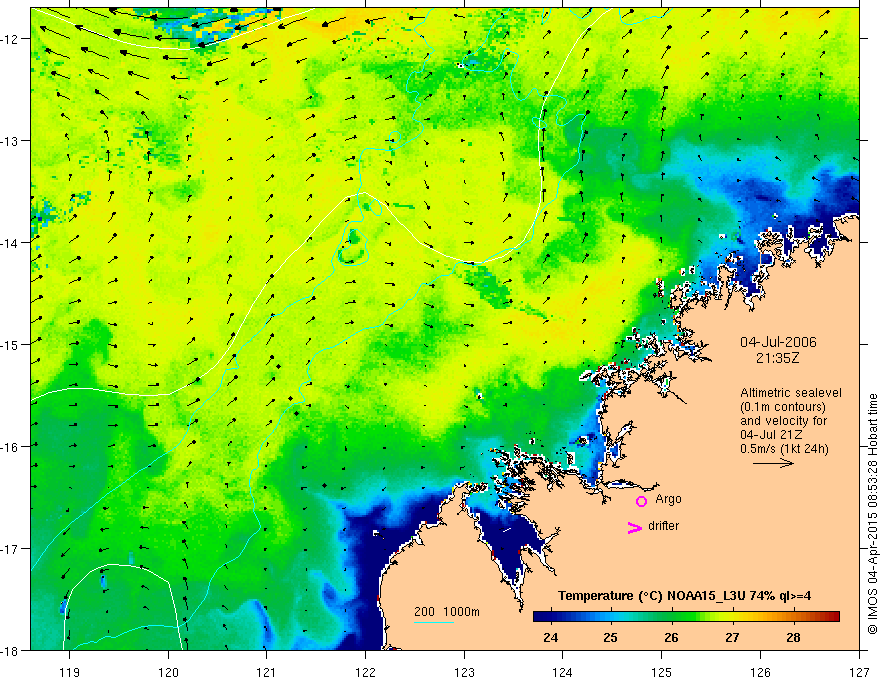Click the latitude axis label '-14'
The image size is (880, 680).
11,243
